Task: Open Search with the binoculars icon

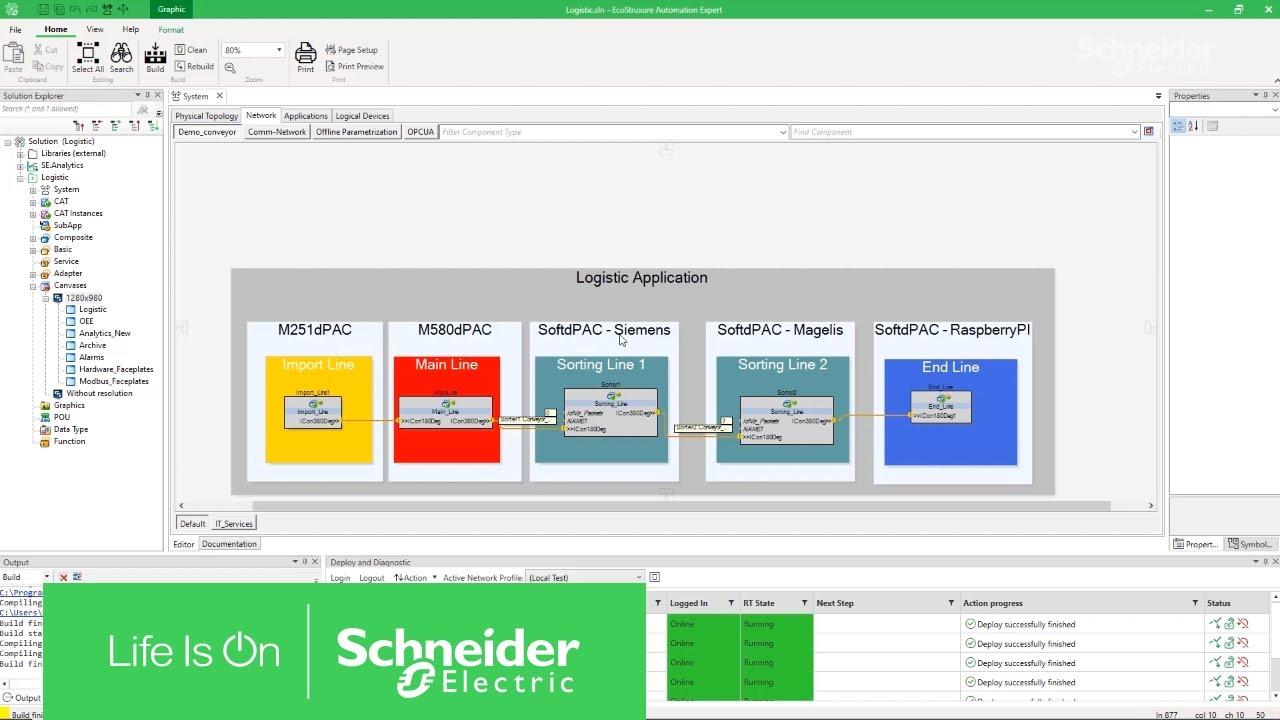Action: (x=121, y=58)
